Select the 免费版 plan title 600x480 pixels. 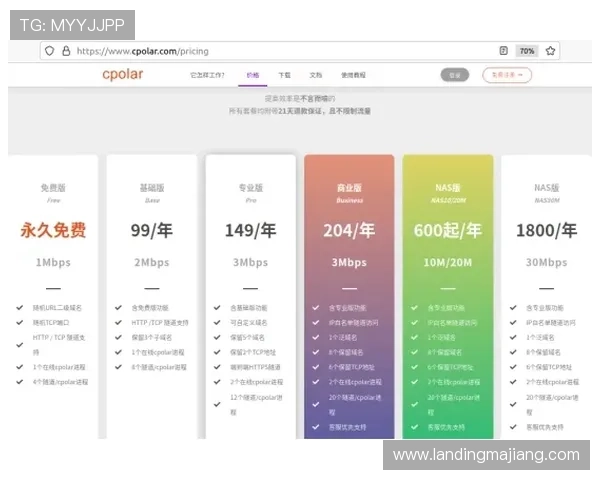pos(53,188)
